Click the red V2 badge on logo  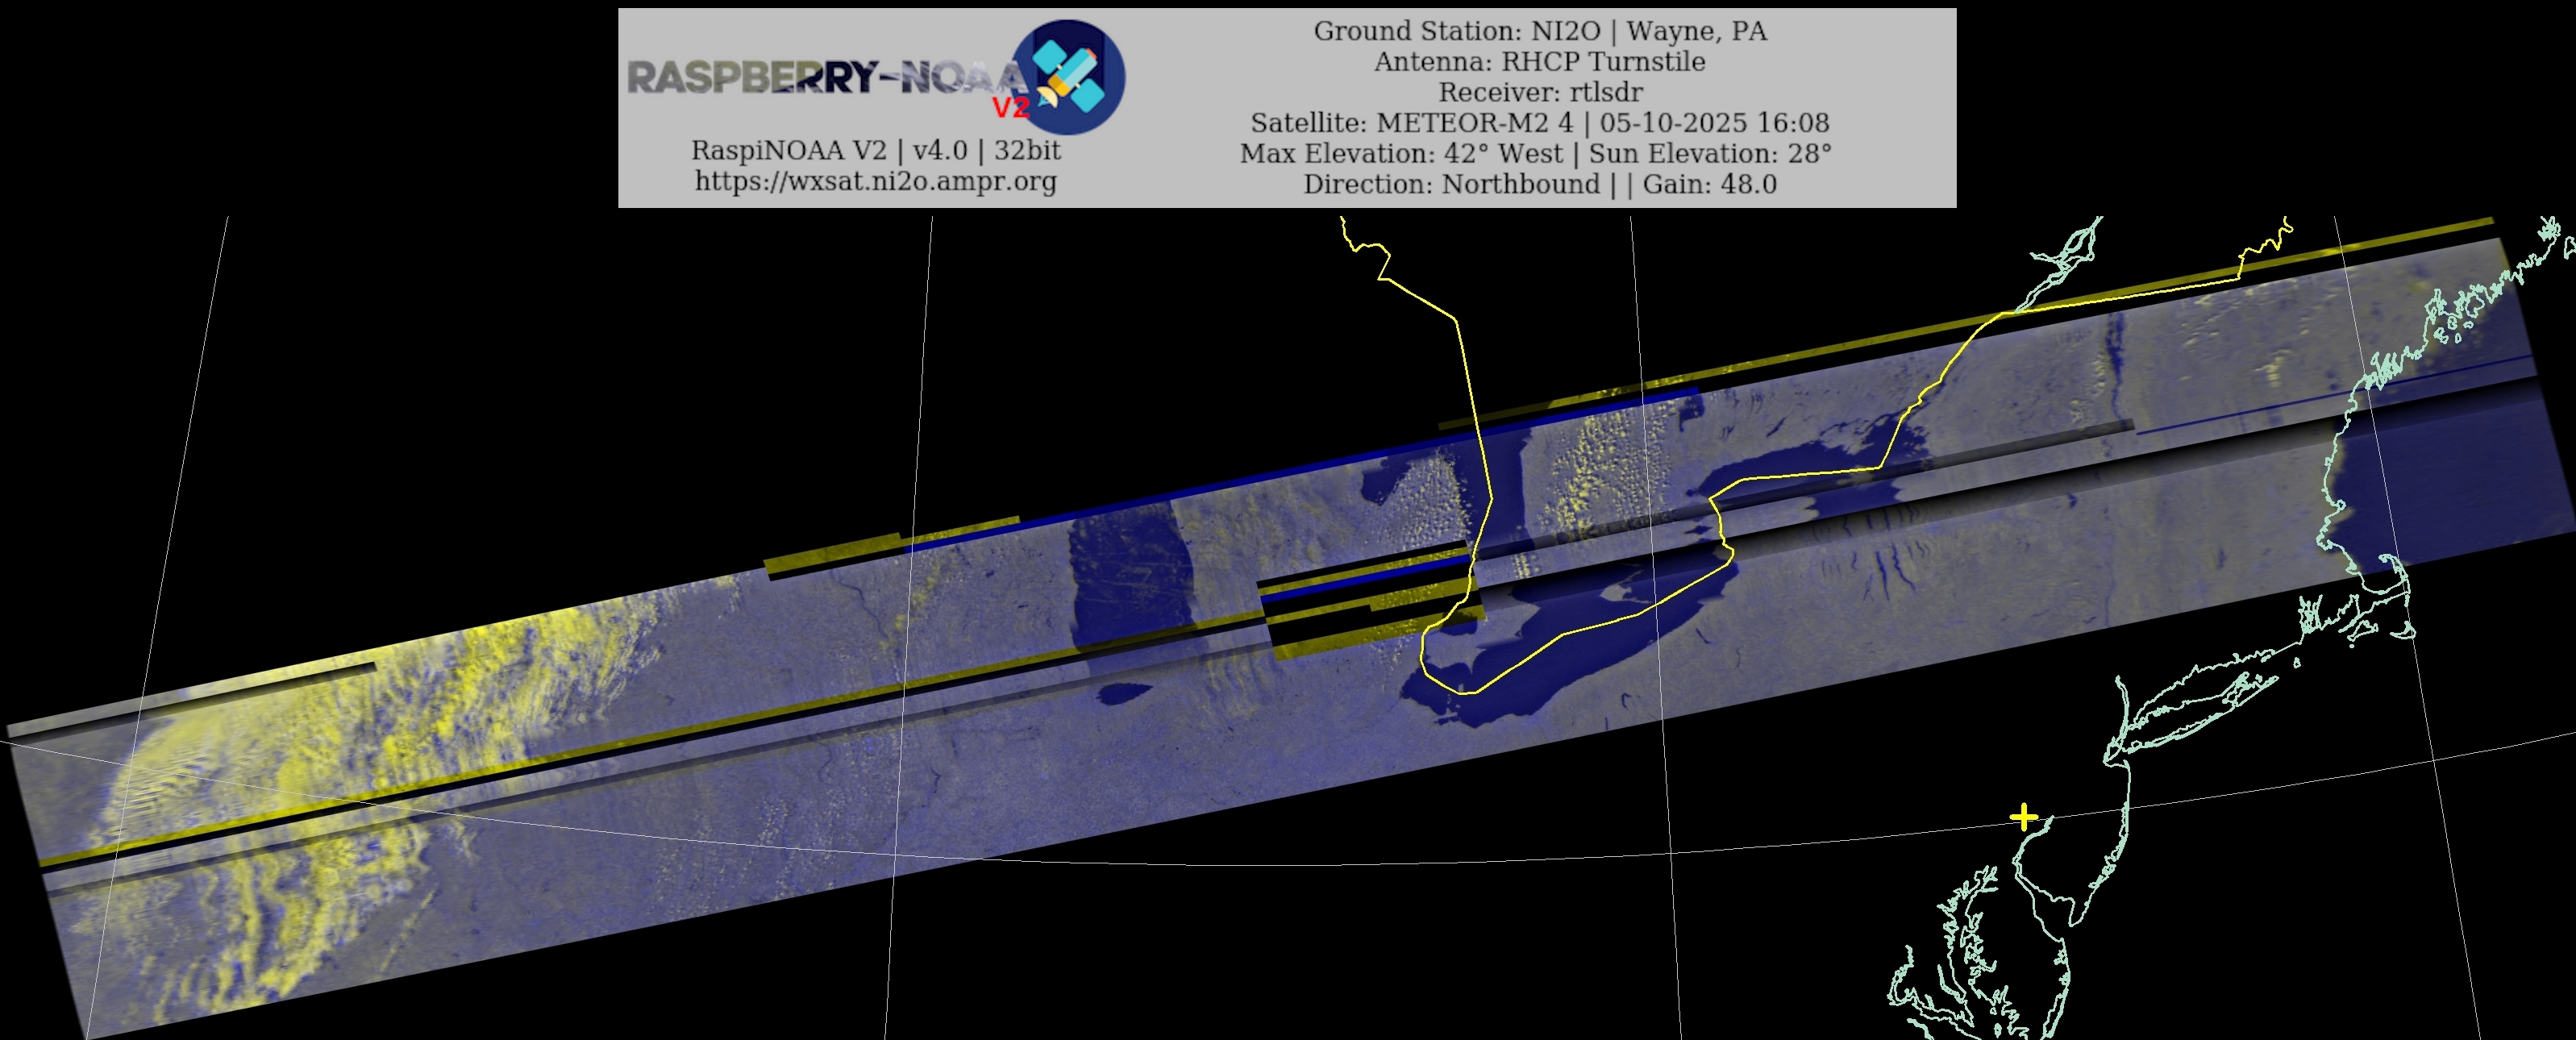pyautogui.click(x=1010, y=108)
